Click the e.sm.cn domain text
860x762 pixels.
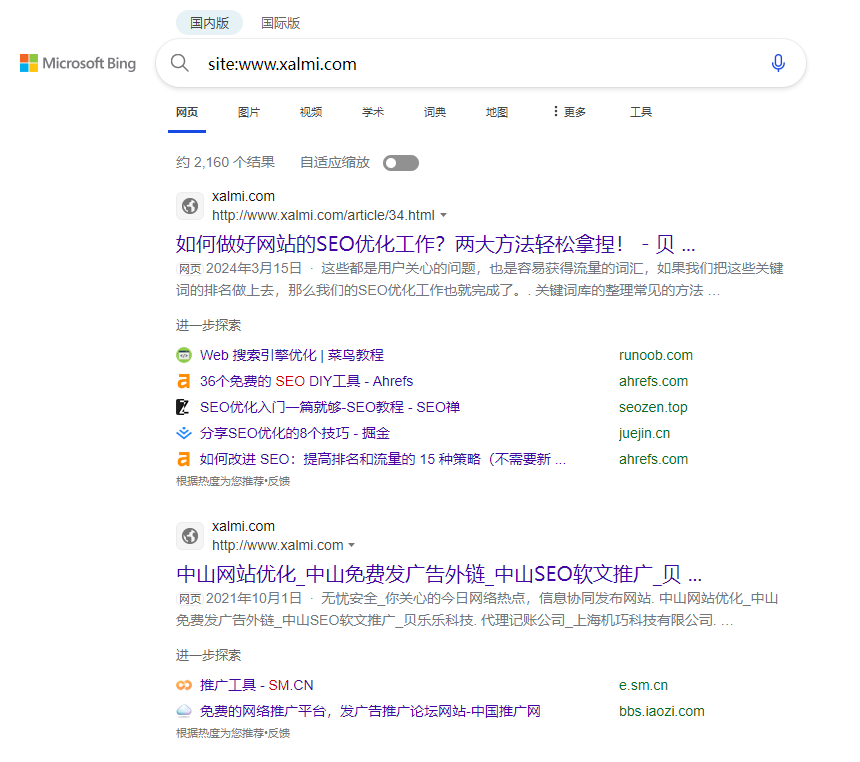pyautogui.click(x=643, y=685)
